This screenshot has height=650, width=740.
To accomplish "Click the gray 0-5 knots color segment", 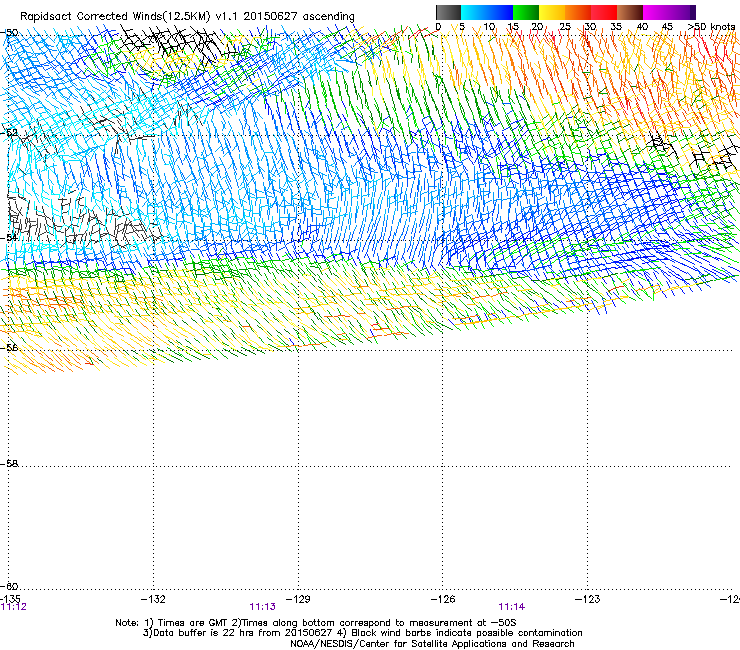I will tap(448, 12).
